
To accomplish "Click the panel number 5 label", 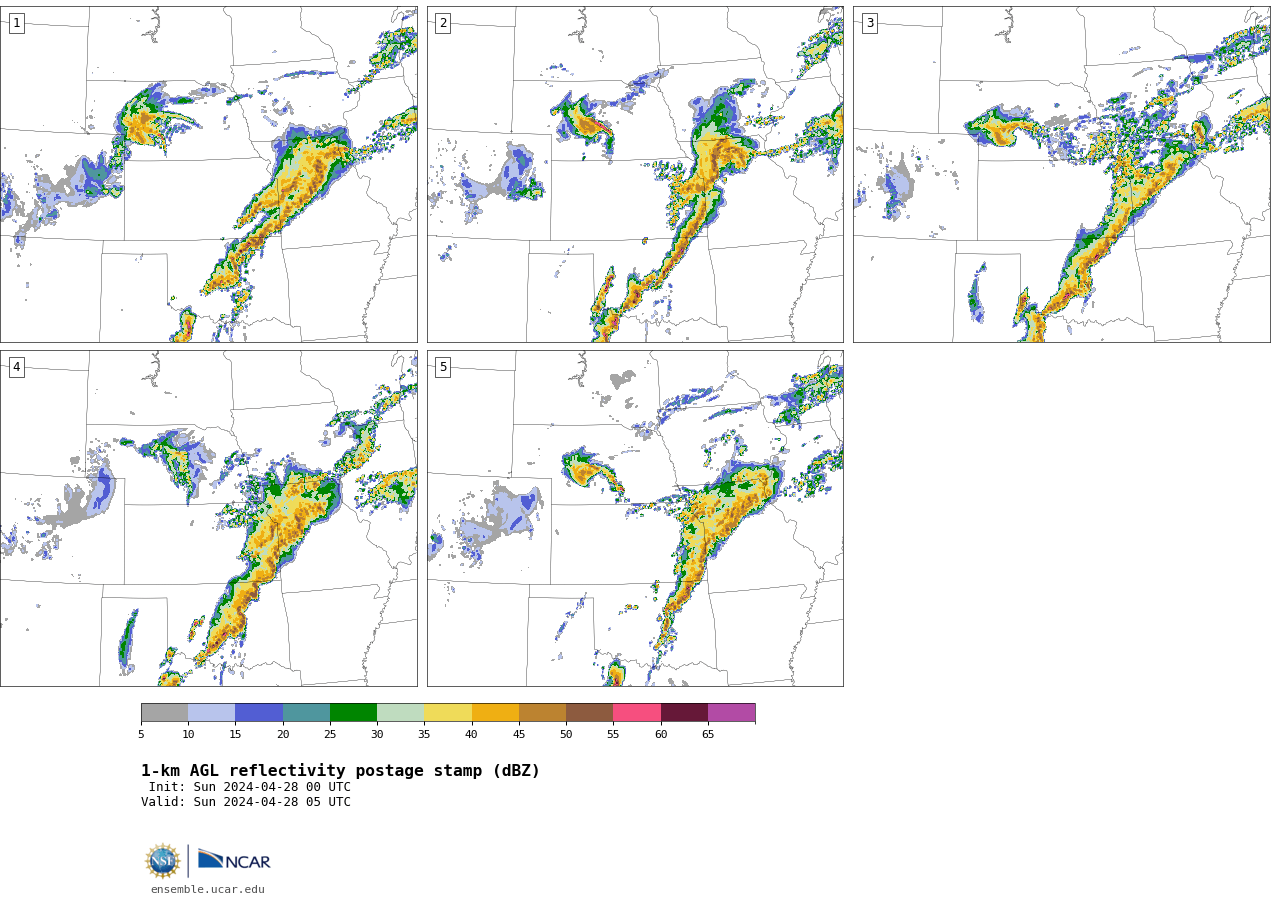I will (x=443, y=367).
